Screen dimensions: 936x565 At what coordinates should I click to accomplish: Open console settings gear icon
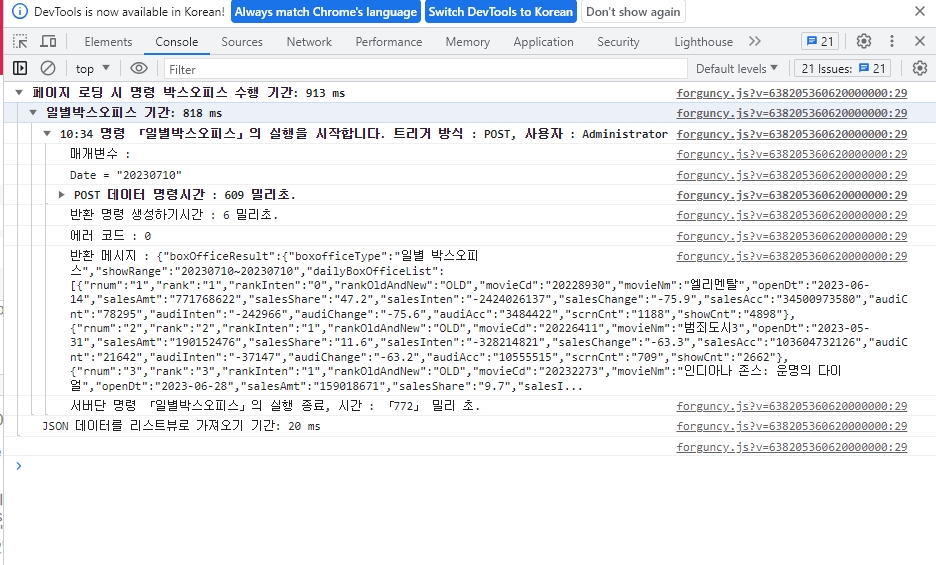point(920,68)
